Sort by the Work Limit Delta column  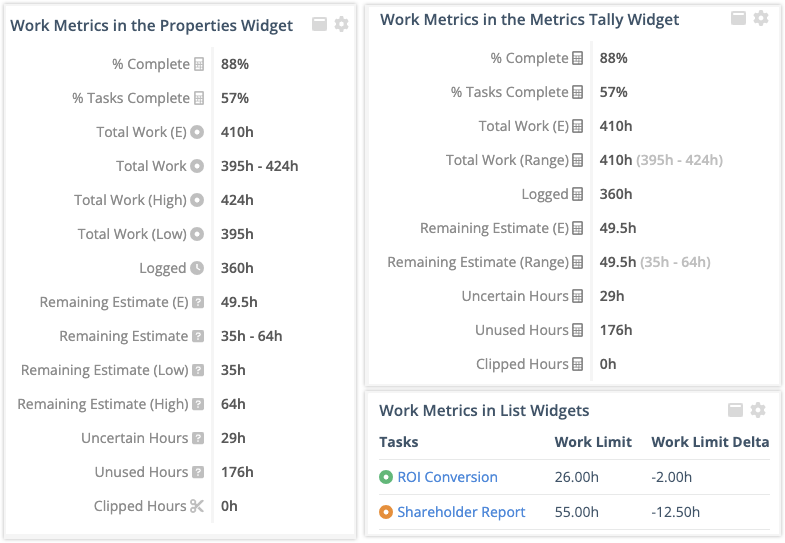coord(710,442)
